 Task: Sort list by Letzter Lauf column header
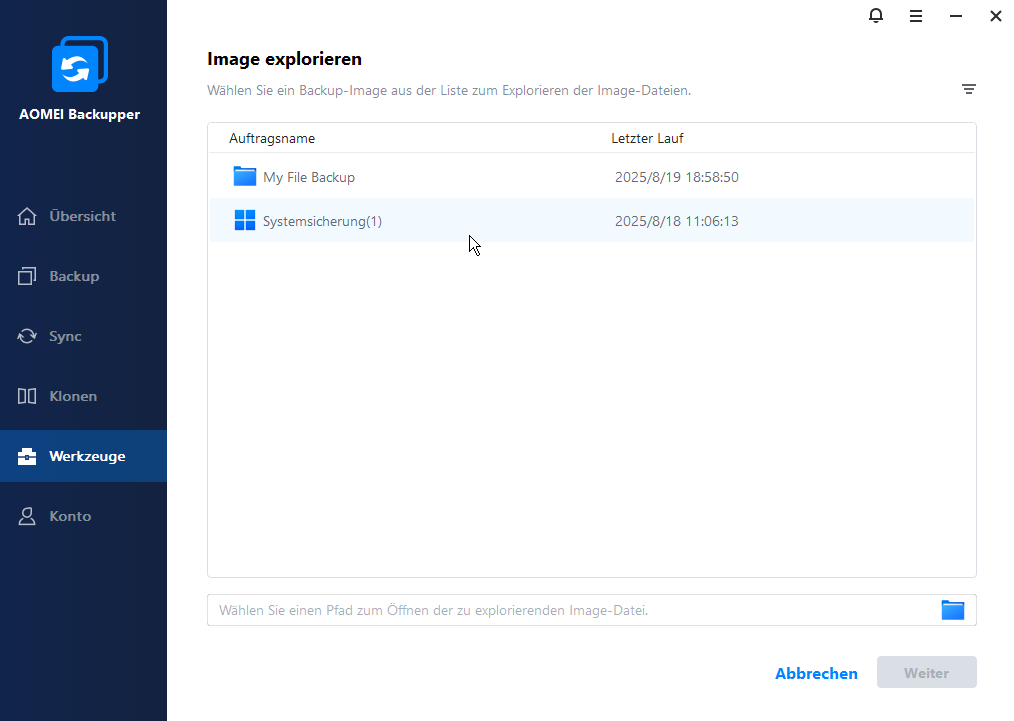tap(647, 139)
